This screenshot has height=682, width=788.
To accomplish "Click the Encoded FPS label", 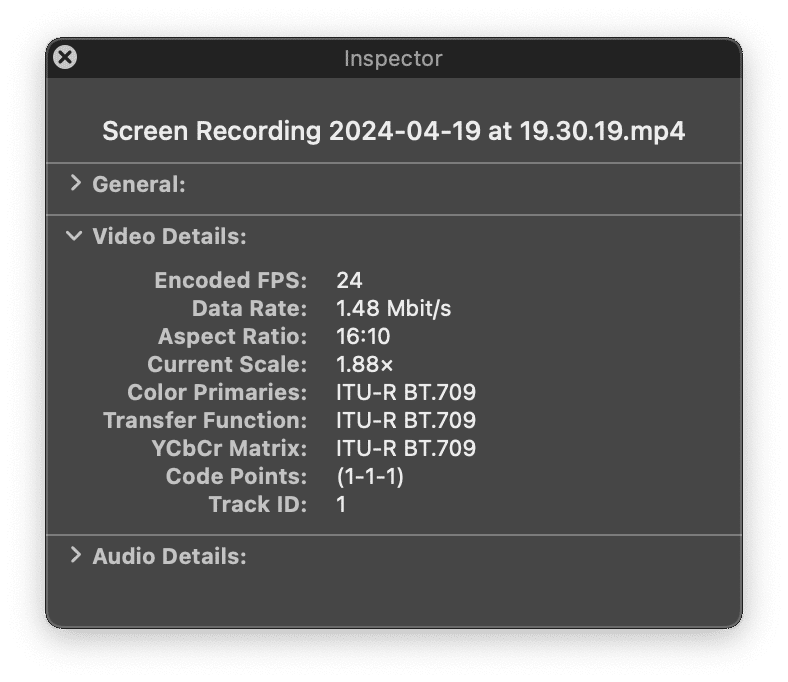I will pos(231,280).
